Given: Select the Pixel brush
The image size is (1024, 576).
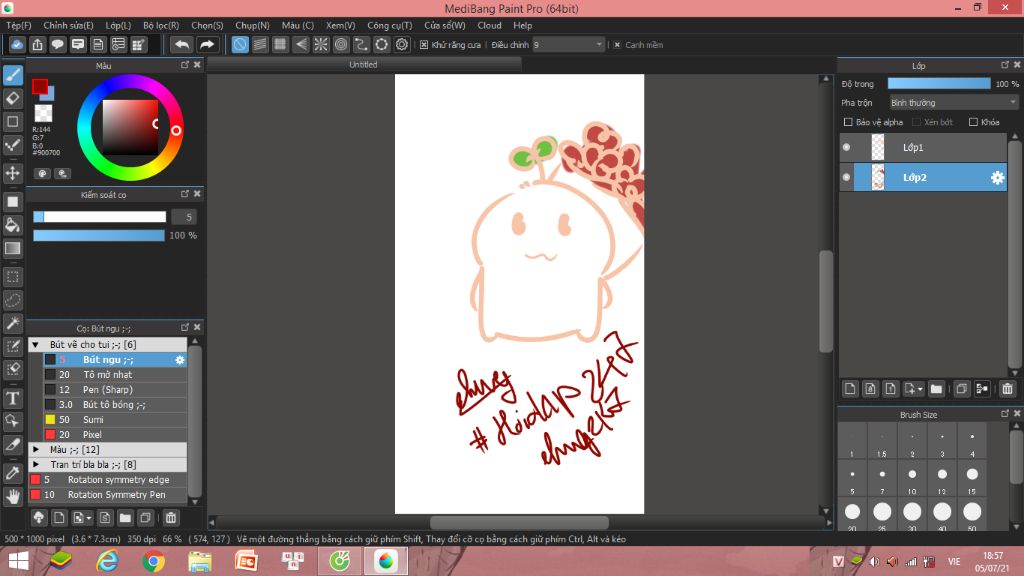Looking at the screenshot, I should tap(115, 435).
